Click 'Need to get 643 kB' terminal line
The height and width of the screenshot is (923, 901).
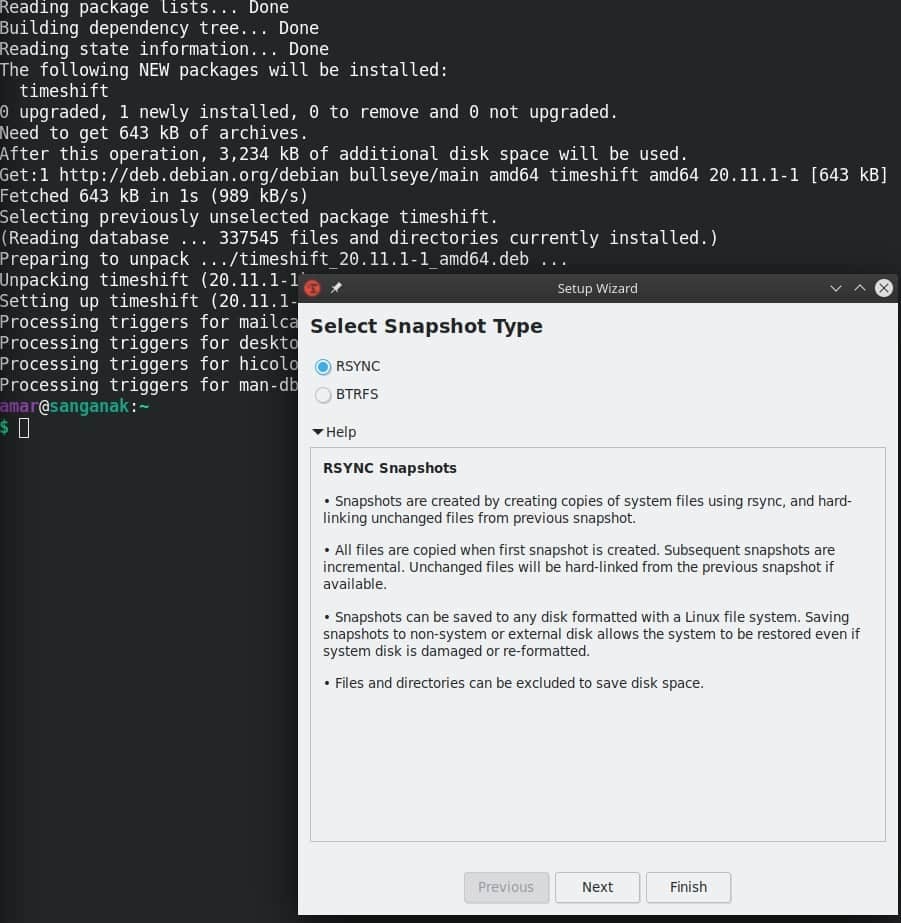pyautogui.click(x=154, y=132)
